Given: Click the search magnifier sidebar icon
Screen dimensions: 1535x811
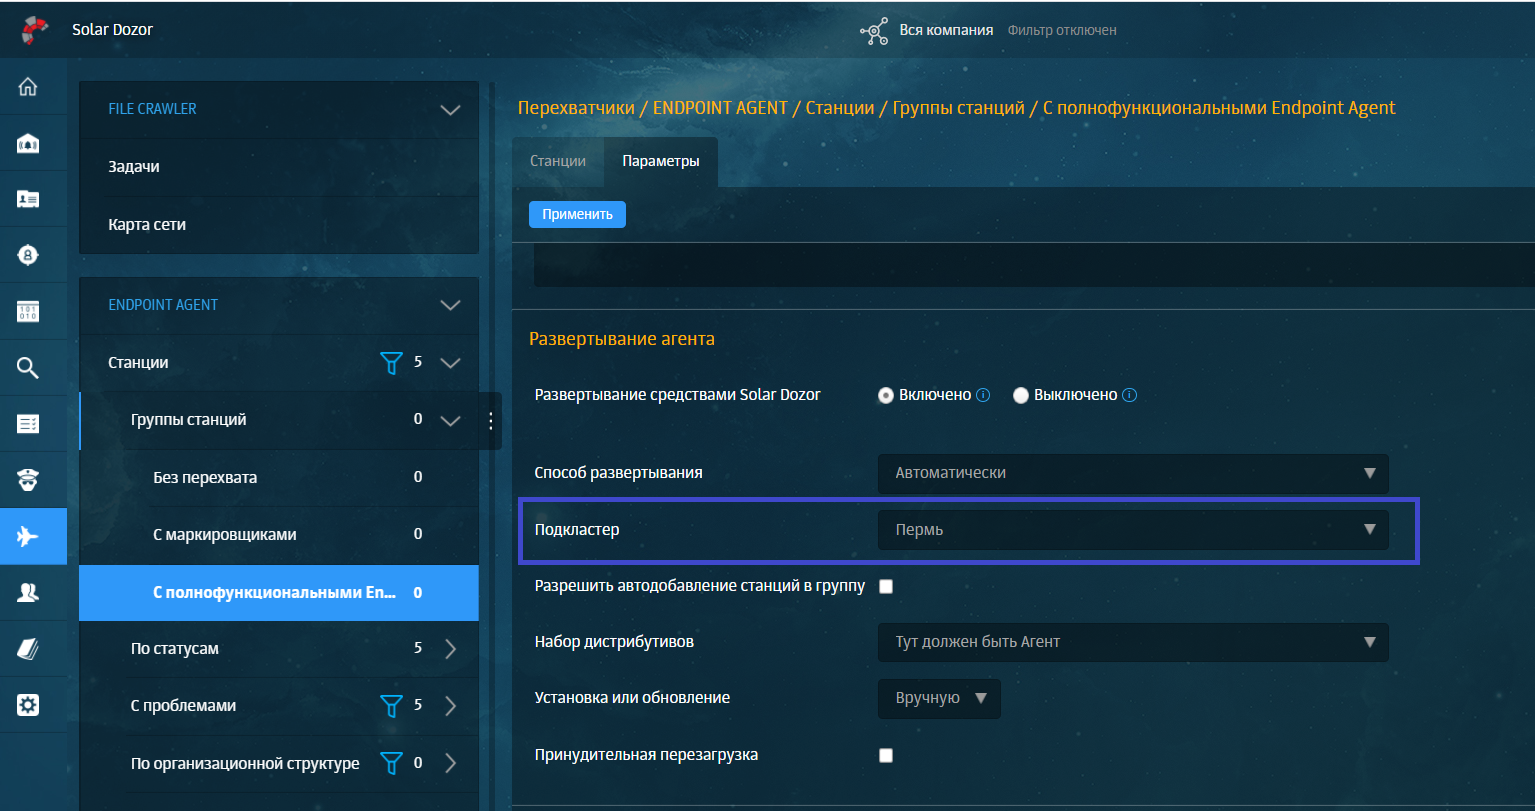Looking at the screenshot, I should pos(28,368).
